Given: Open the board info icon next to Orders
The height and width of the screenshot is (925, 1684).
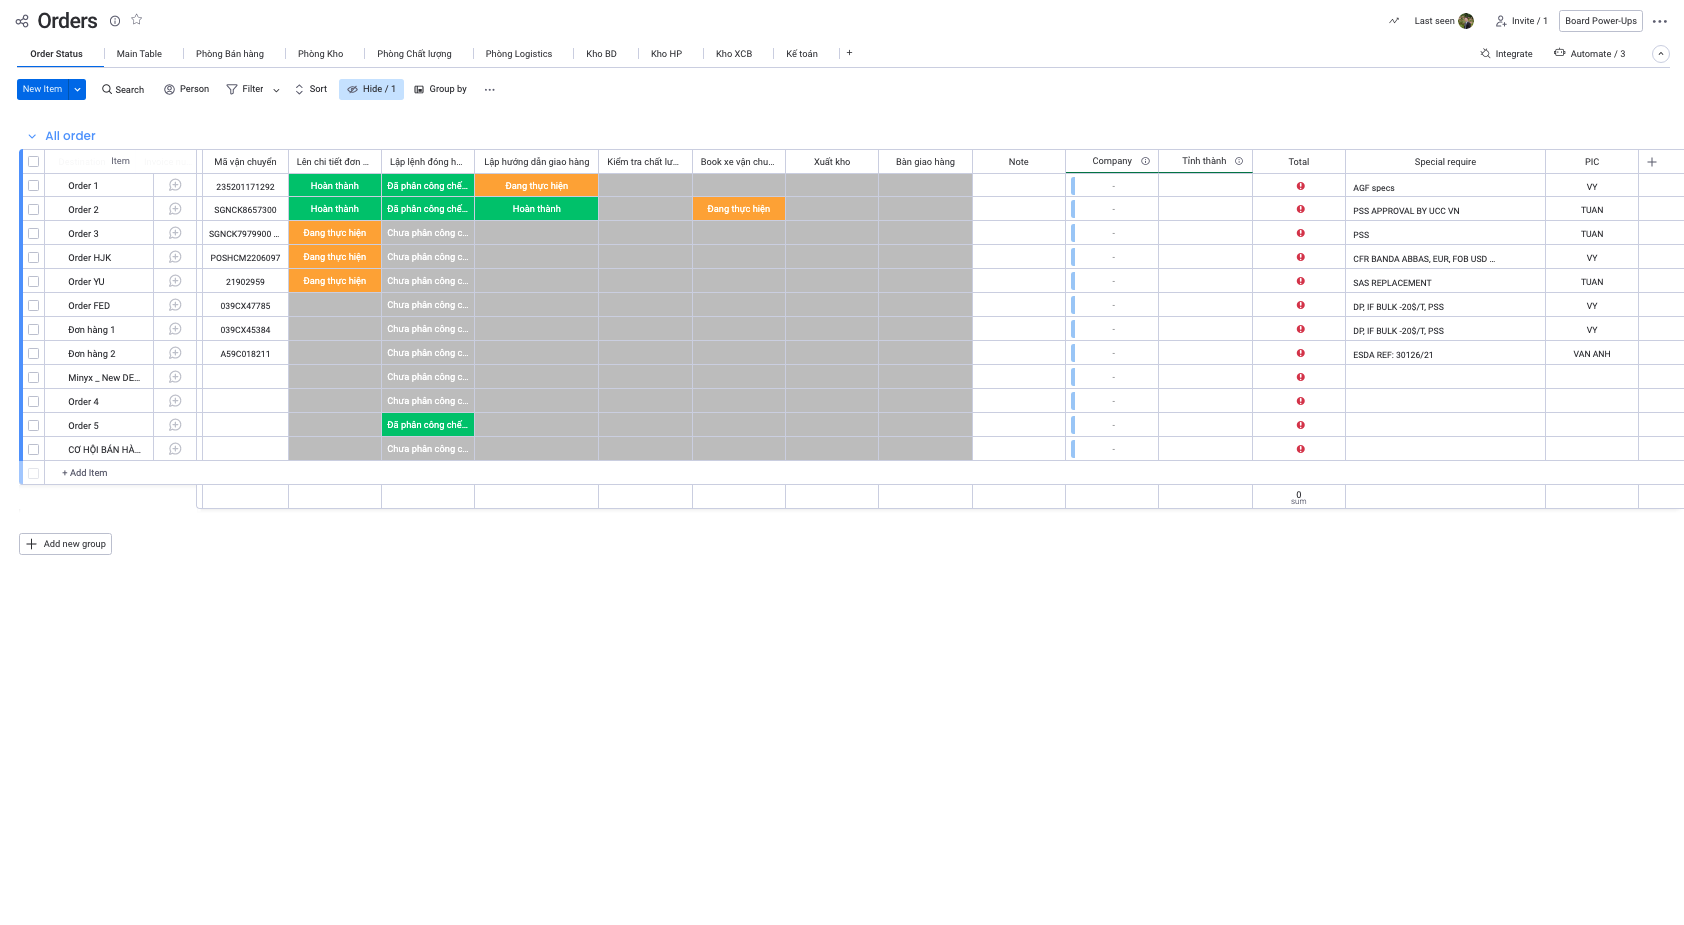Looking at the screenshot, I should (115, 21).
